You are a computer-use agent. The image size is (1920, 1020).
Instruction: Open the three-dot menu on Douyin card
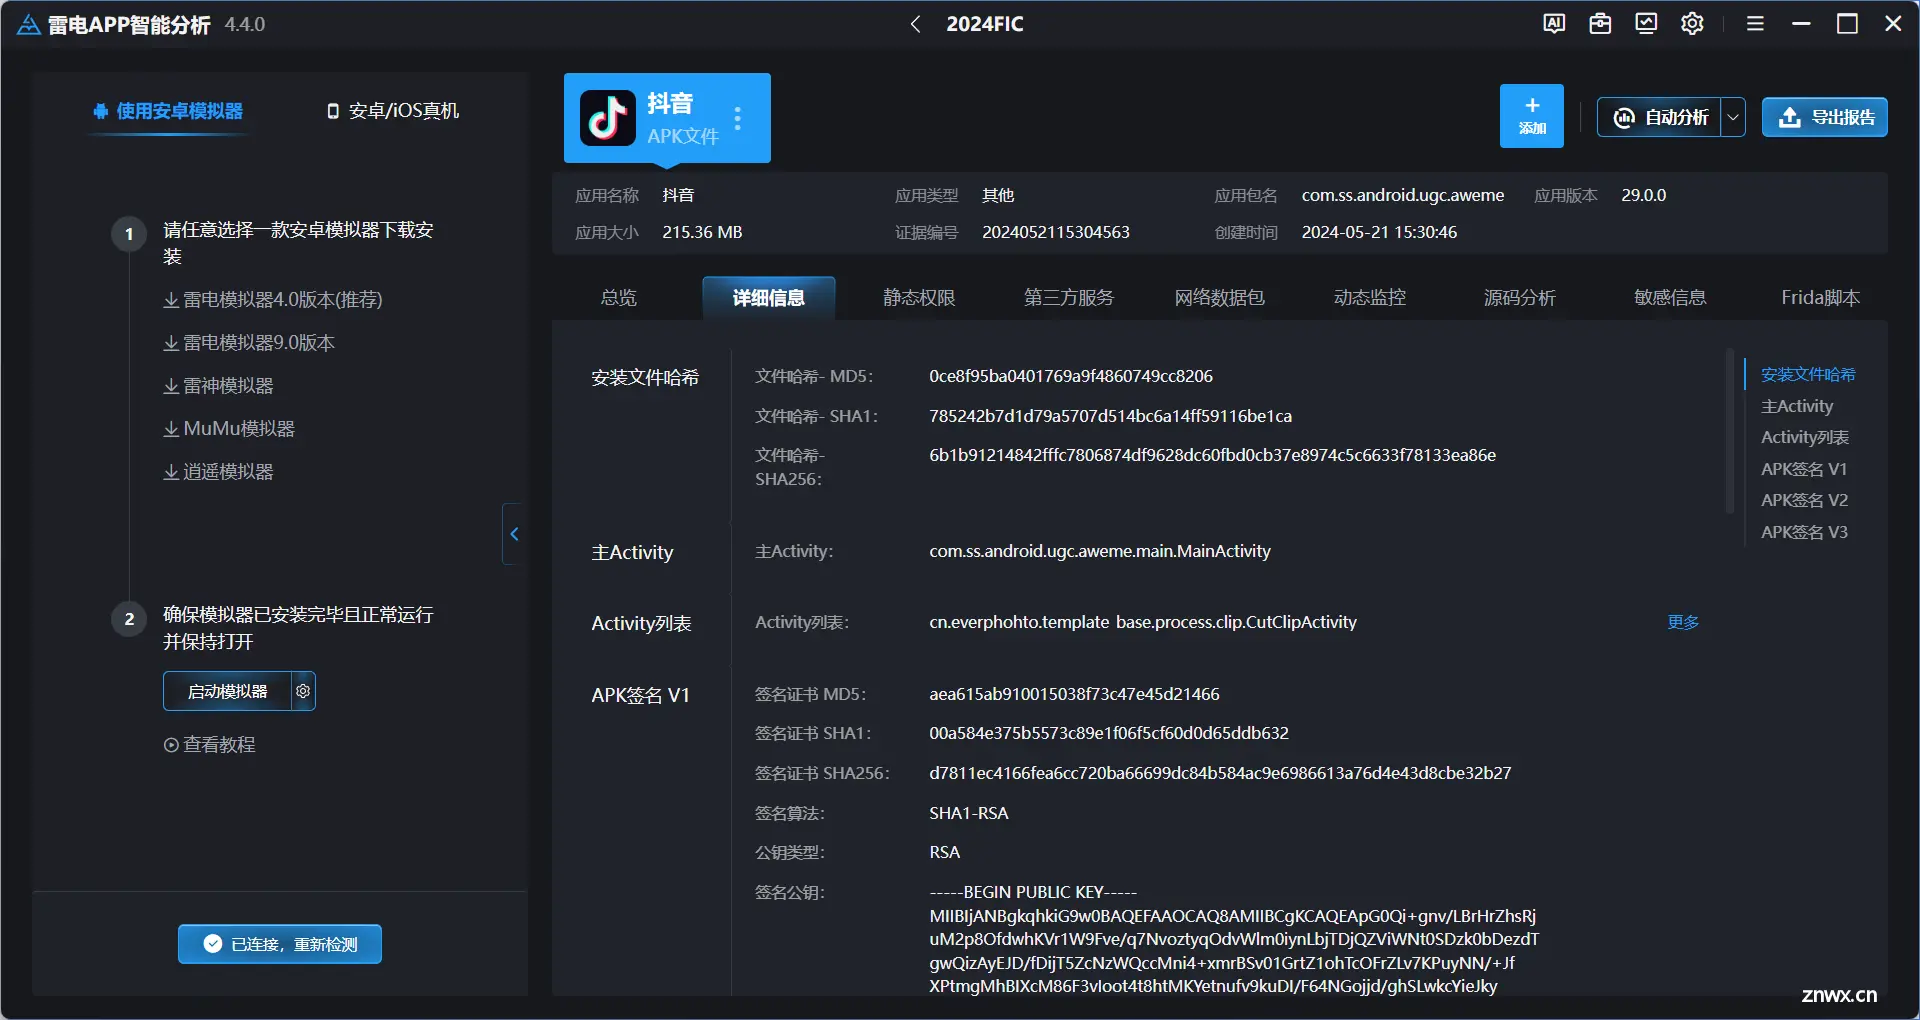click(738, 118)
